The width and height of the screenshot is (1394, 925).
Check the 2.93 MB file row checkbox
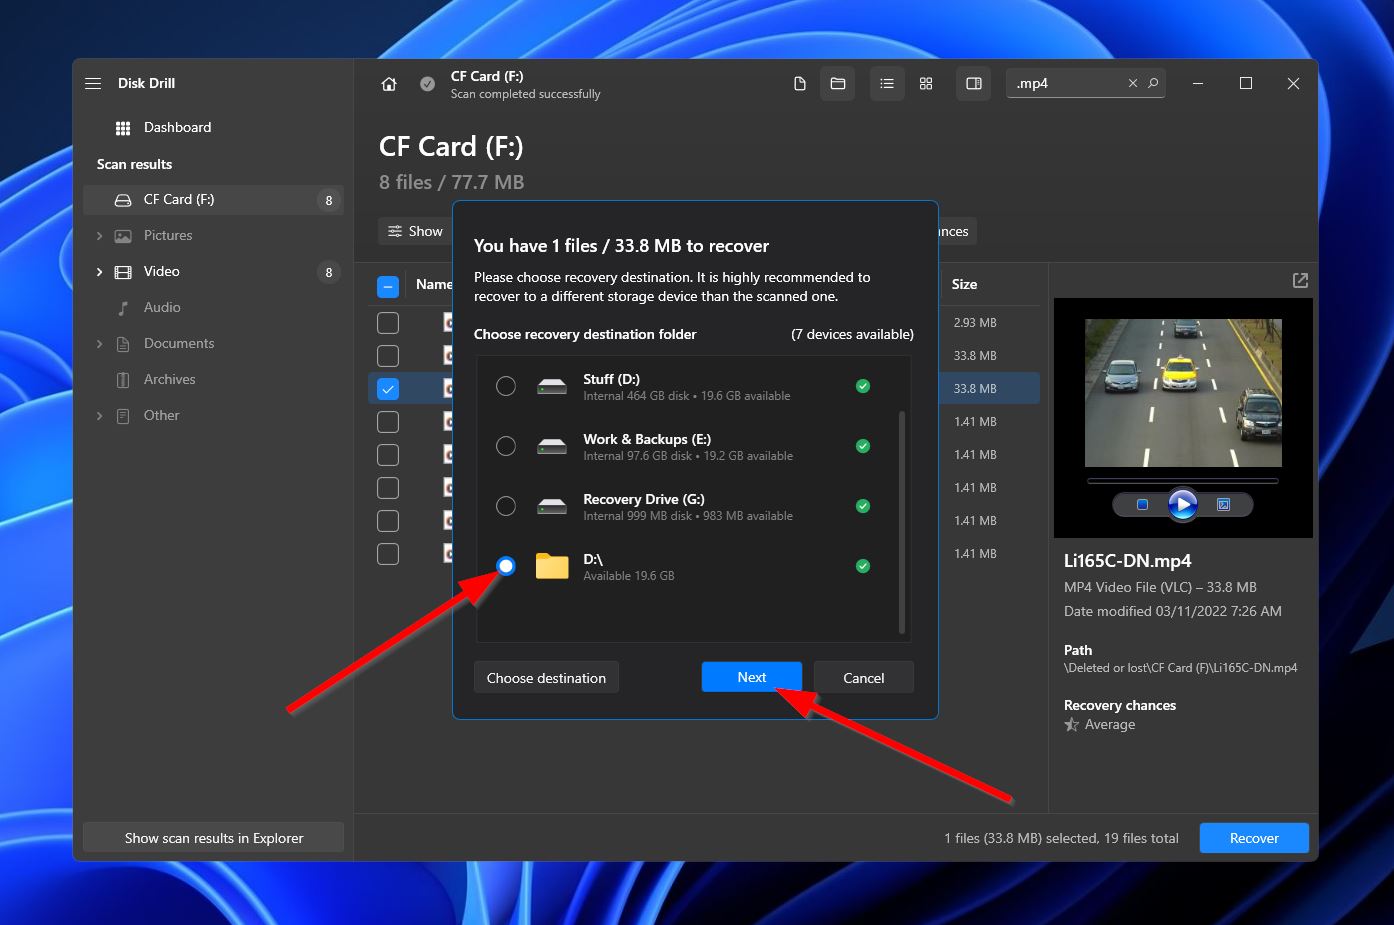tap(388, 323)
